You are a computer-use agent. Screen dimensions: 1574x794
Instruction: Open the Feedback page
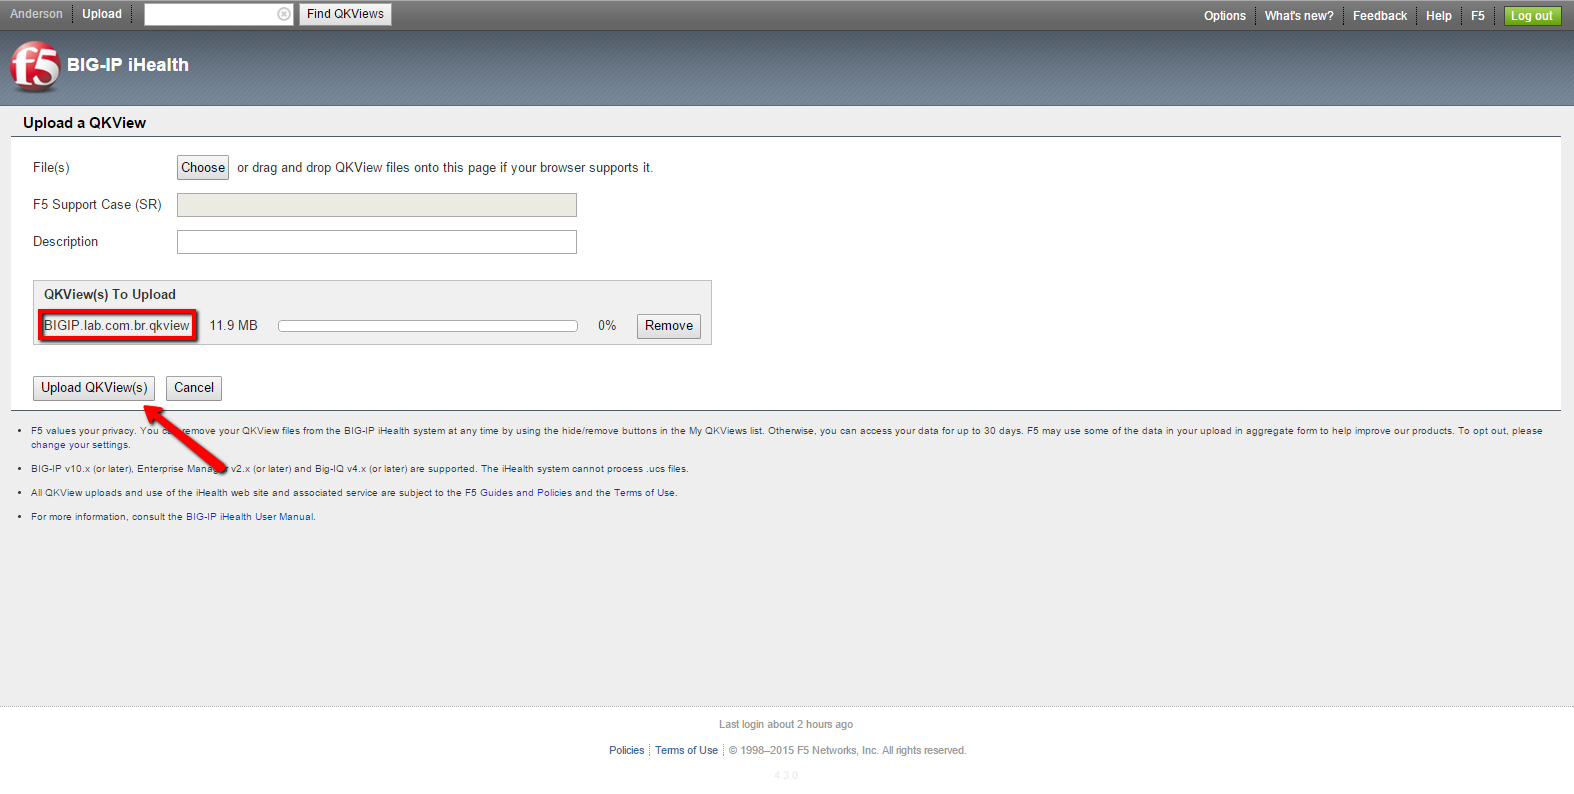pyautogui.click(x=1379, y=16)
